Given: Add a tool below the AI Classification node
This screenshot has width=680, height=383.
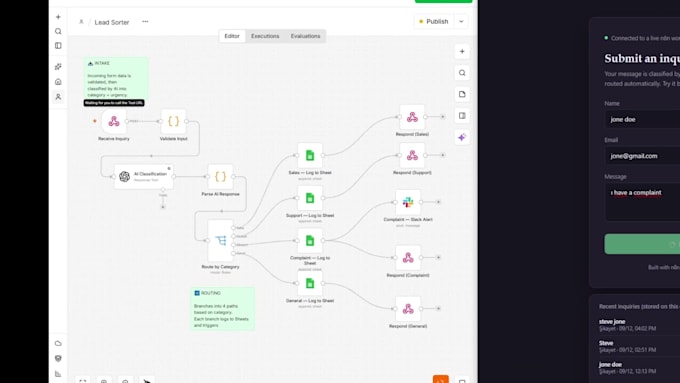Looking at the screenshot, I should [163, 207].
